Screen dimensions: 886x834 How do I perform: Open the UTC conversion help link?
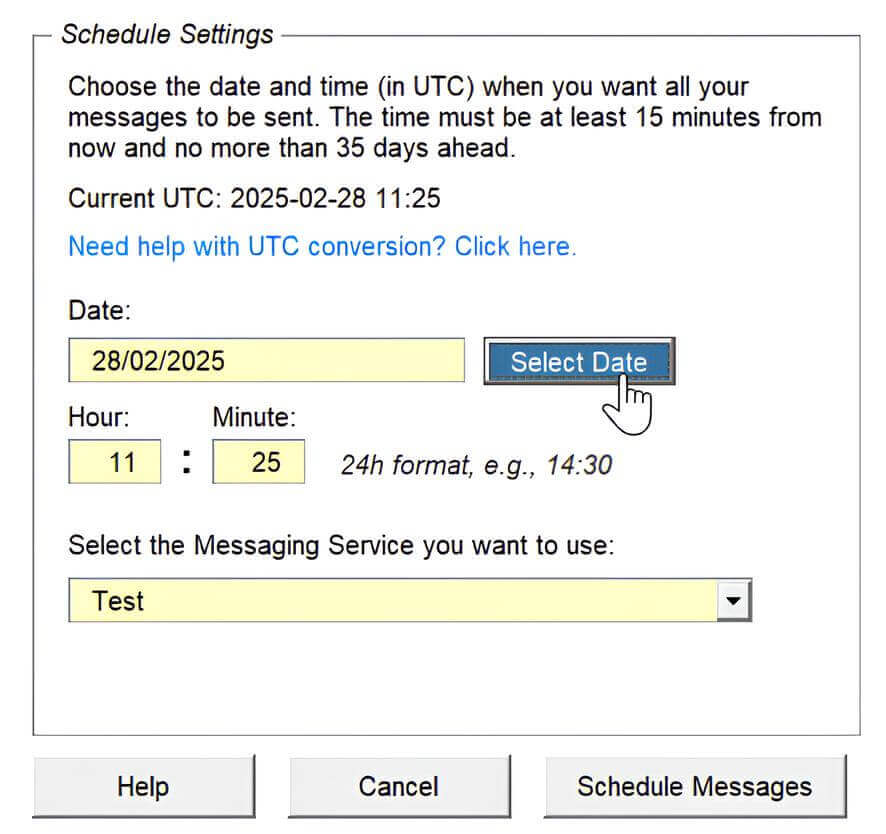322,246
